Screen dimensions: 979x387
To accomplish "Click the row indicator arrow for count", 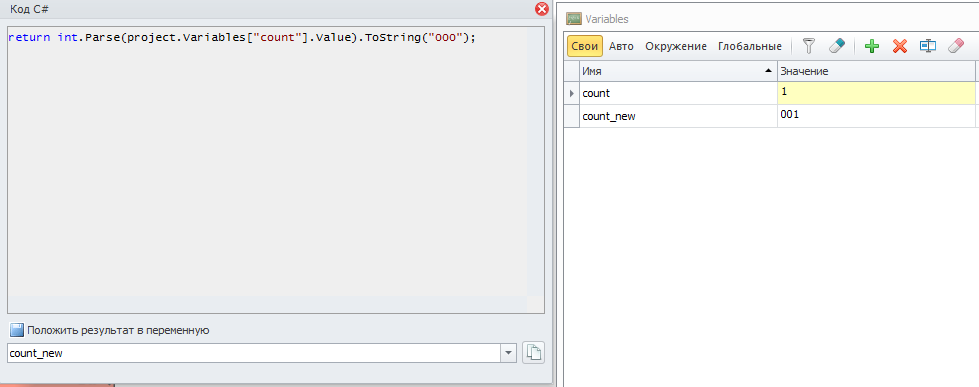I will pyautogui.click(x=572, y=93).
